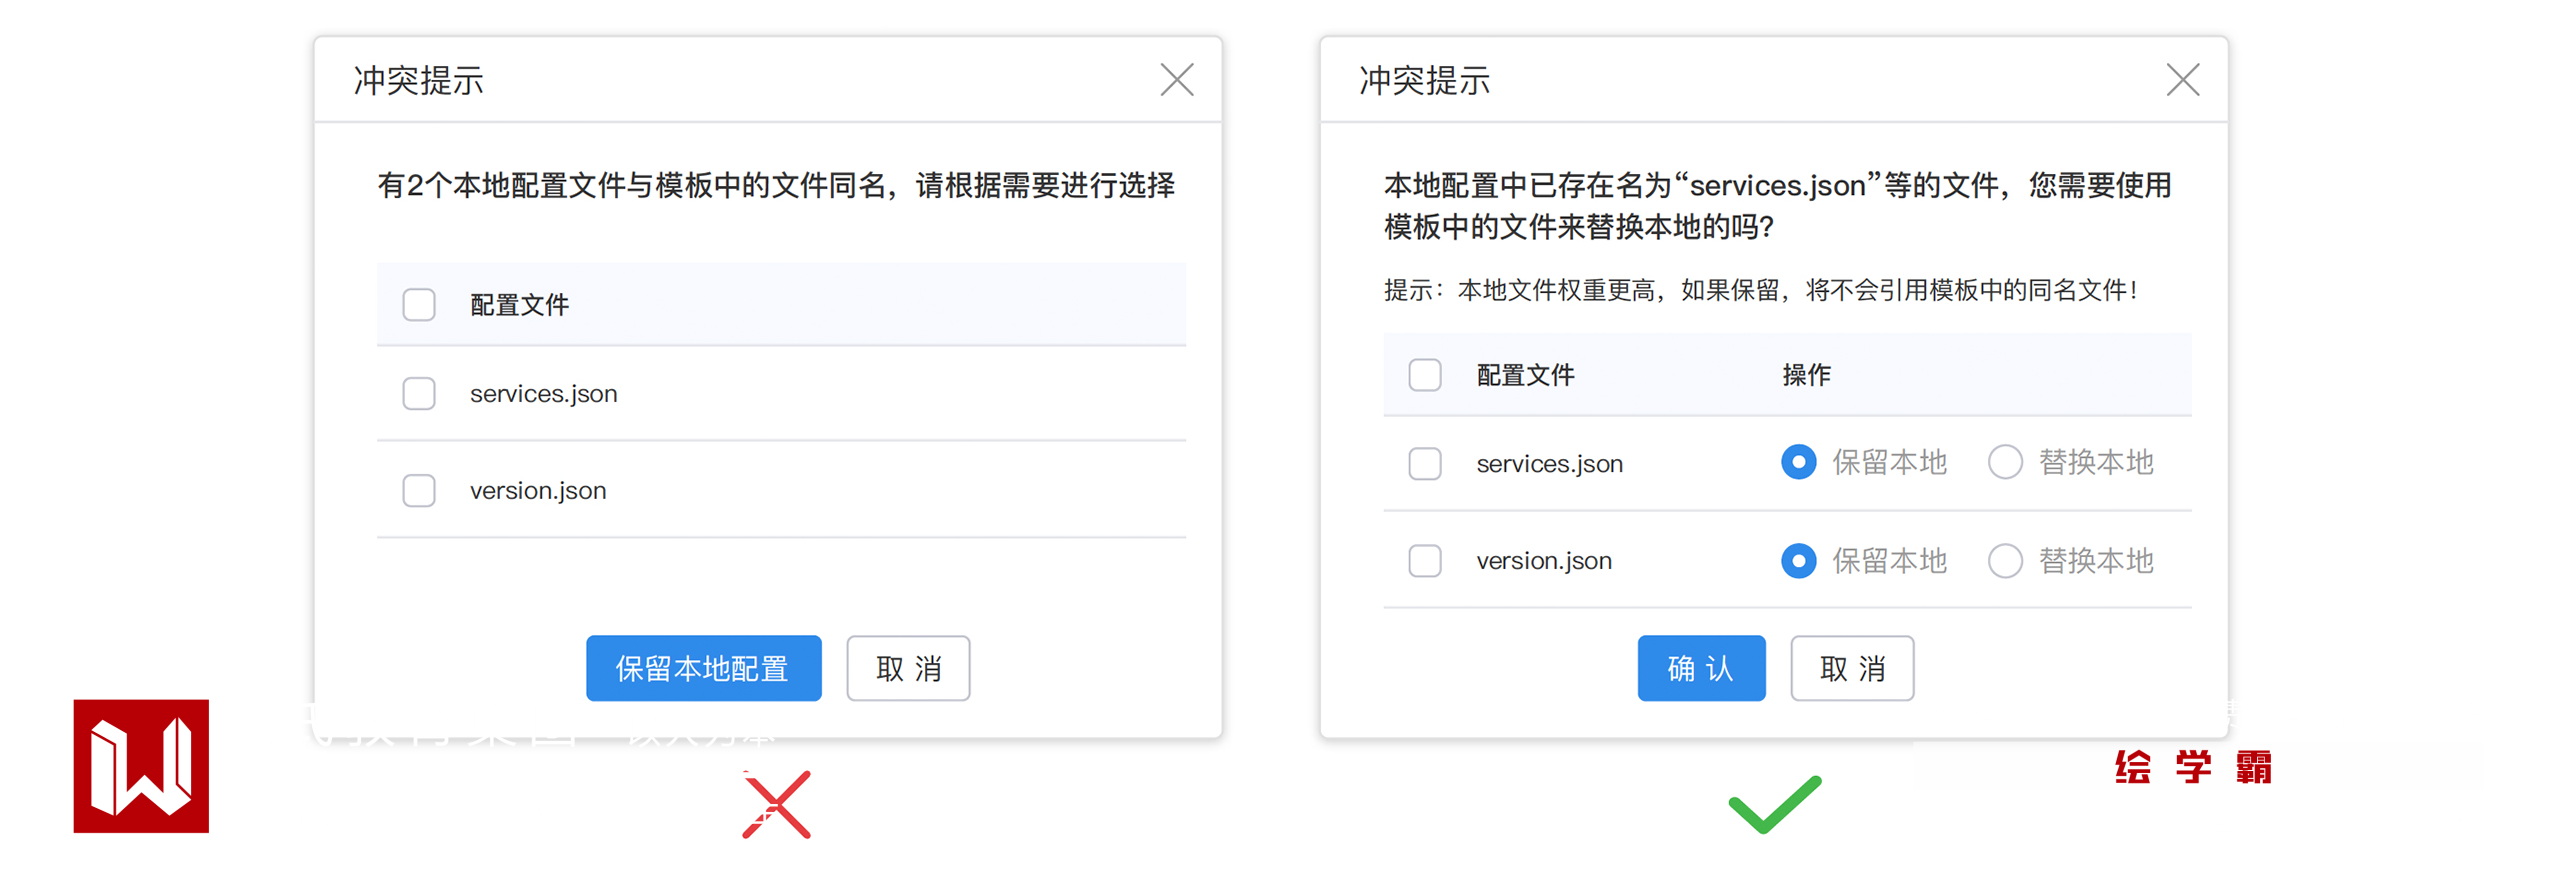Click the 保留本地配置 button
This screenshot has width=2558, height=884.
click(703, 668)
